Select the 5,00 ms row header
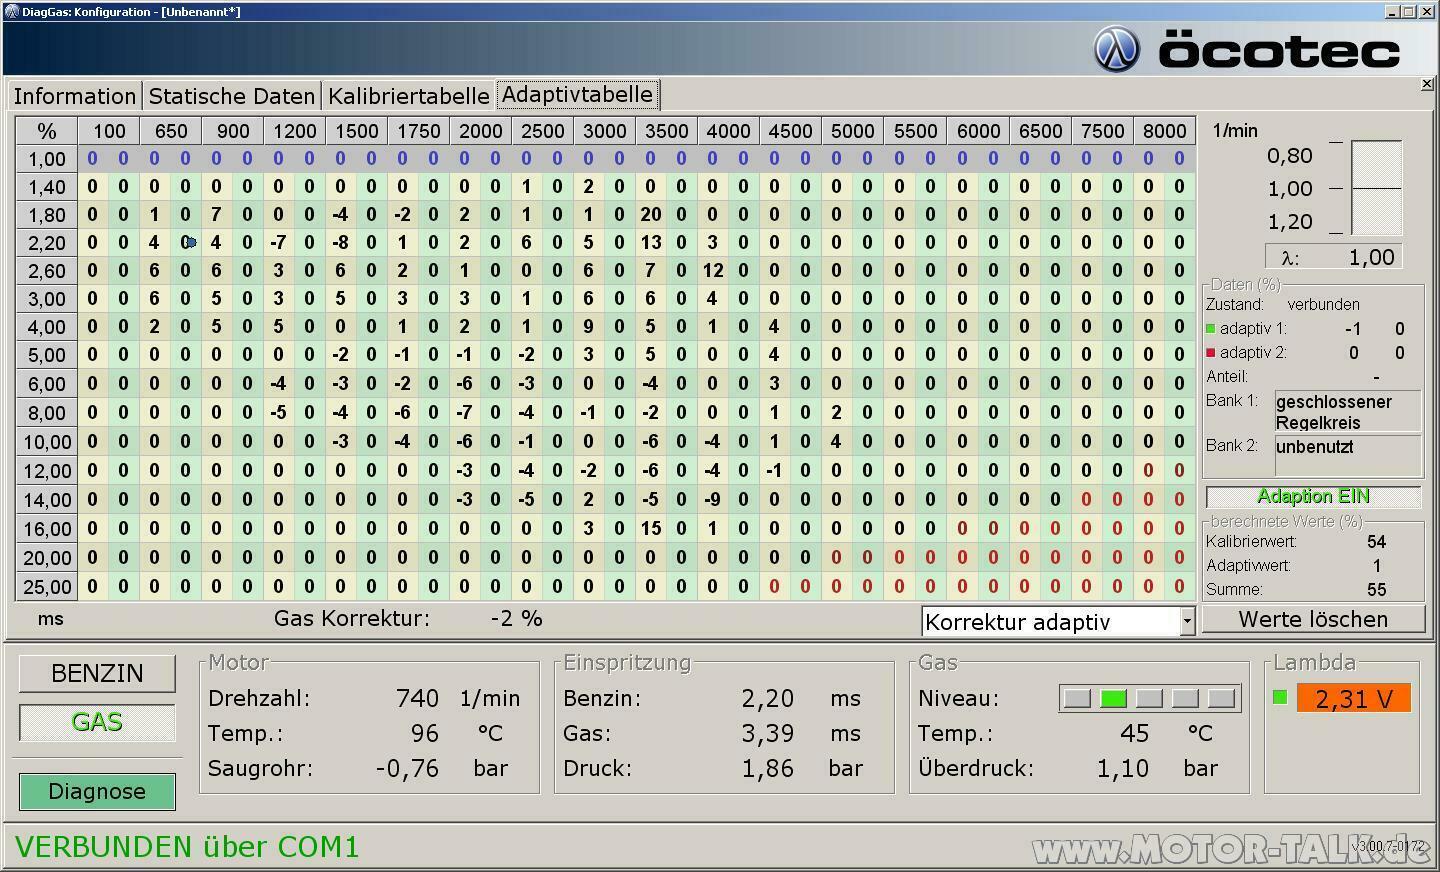1440x872 pixels. [x=47, y=355]
